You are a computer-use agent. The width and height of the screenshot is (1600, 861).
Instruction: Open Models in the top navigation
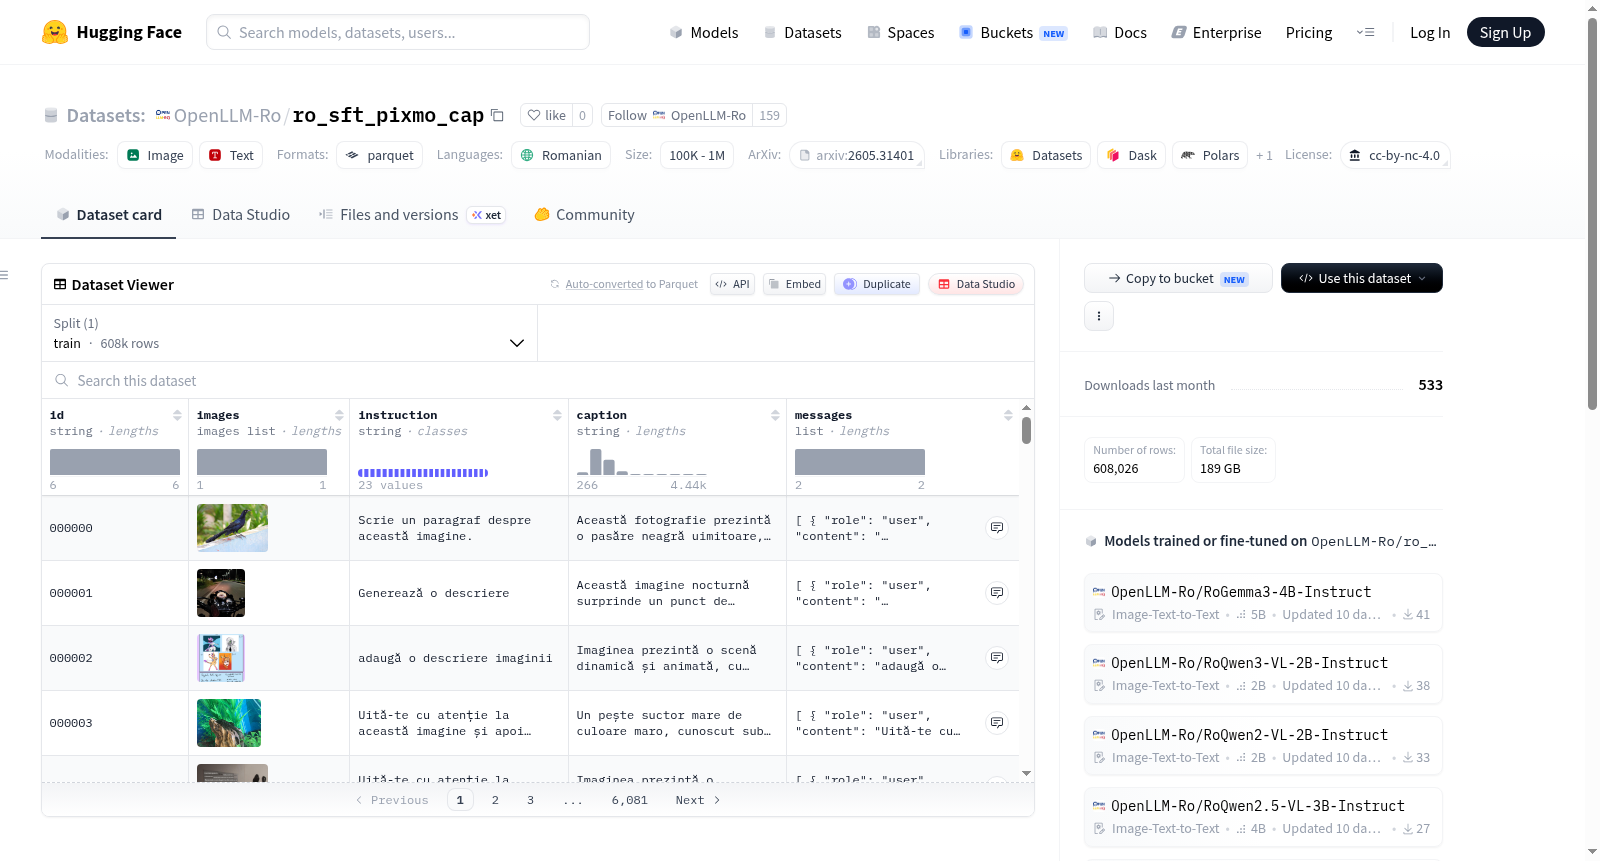703,32
